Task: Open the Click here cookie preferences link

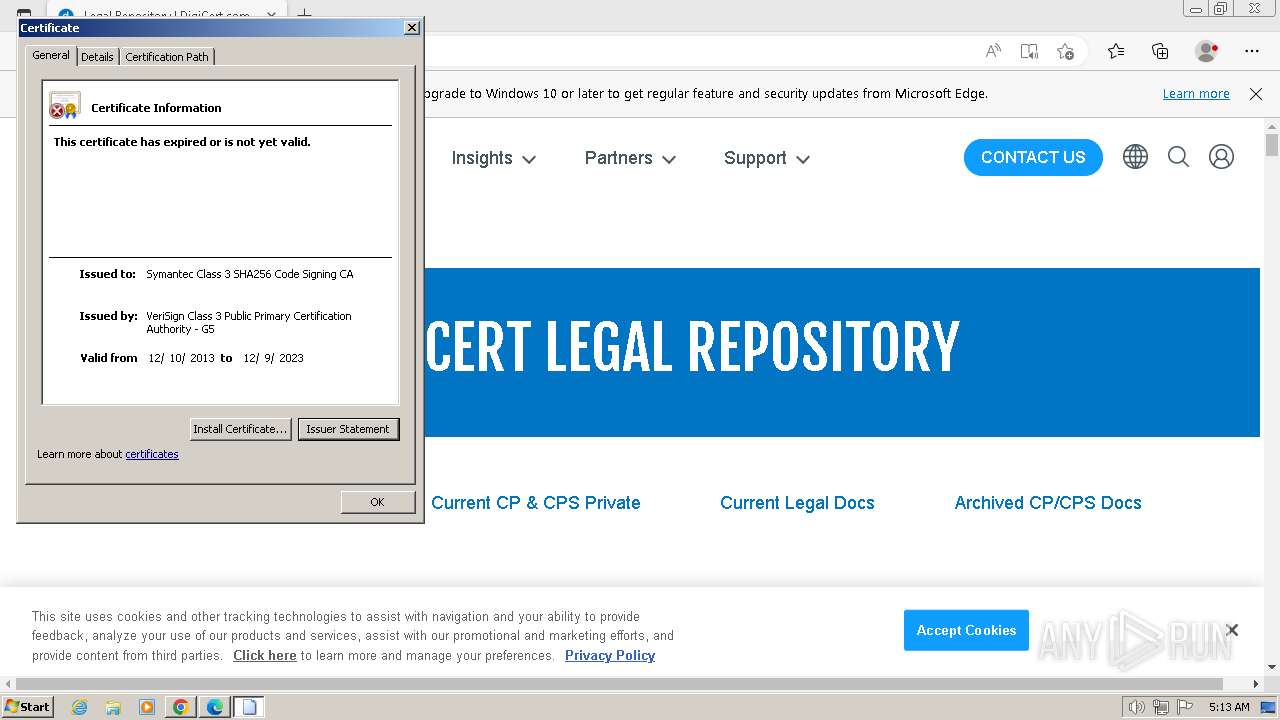Action: pos(265,656)
